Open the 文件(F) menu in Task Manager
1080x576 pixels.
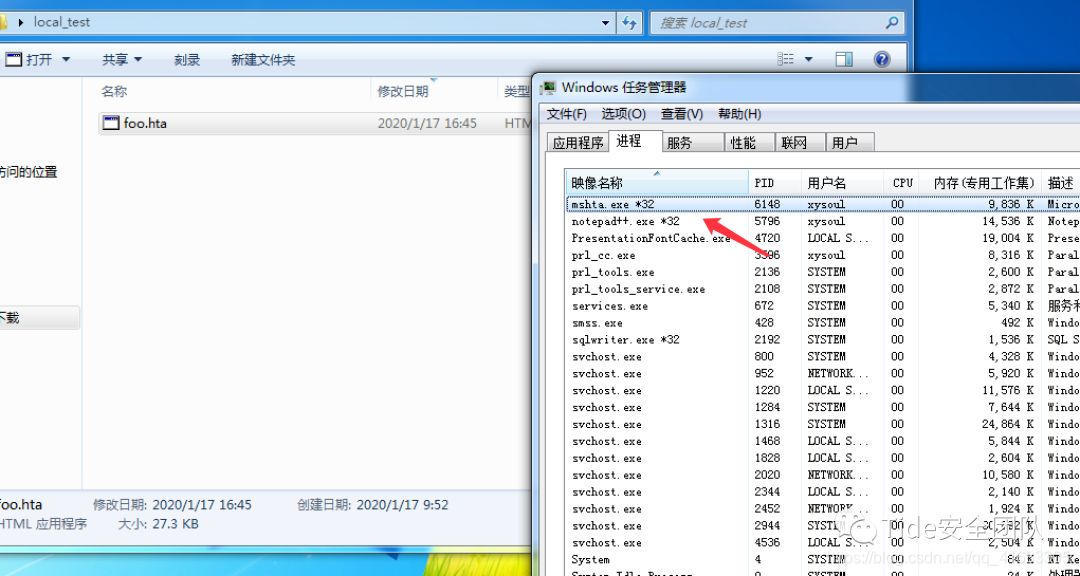[567, 114]
